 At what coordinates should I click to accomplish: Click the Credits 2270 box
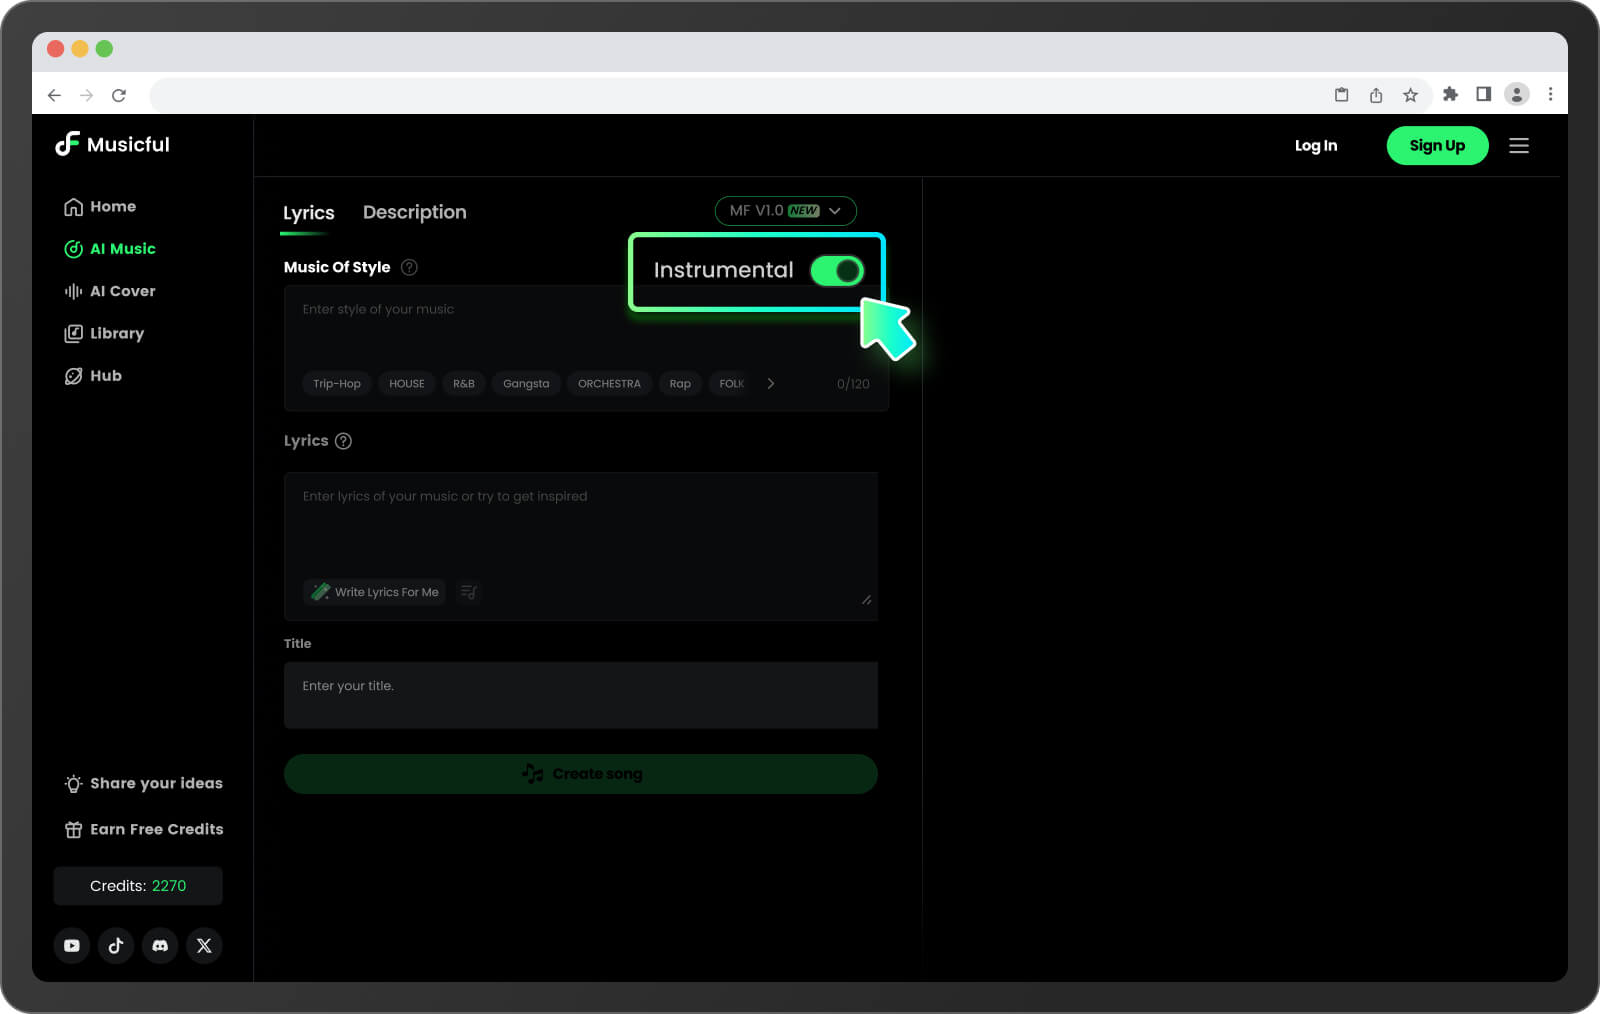click(138, 886)
